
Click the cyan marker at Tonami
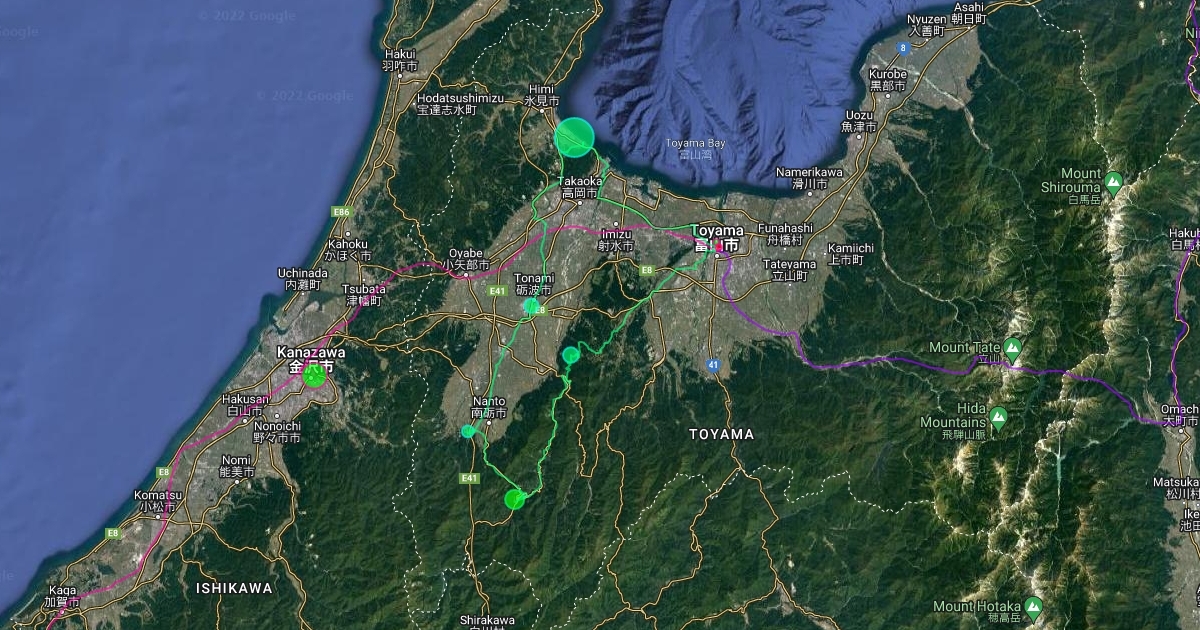(x=531, y=306)
